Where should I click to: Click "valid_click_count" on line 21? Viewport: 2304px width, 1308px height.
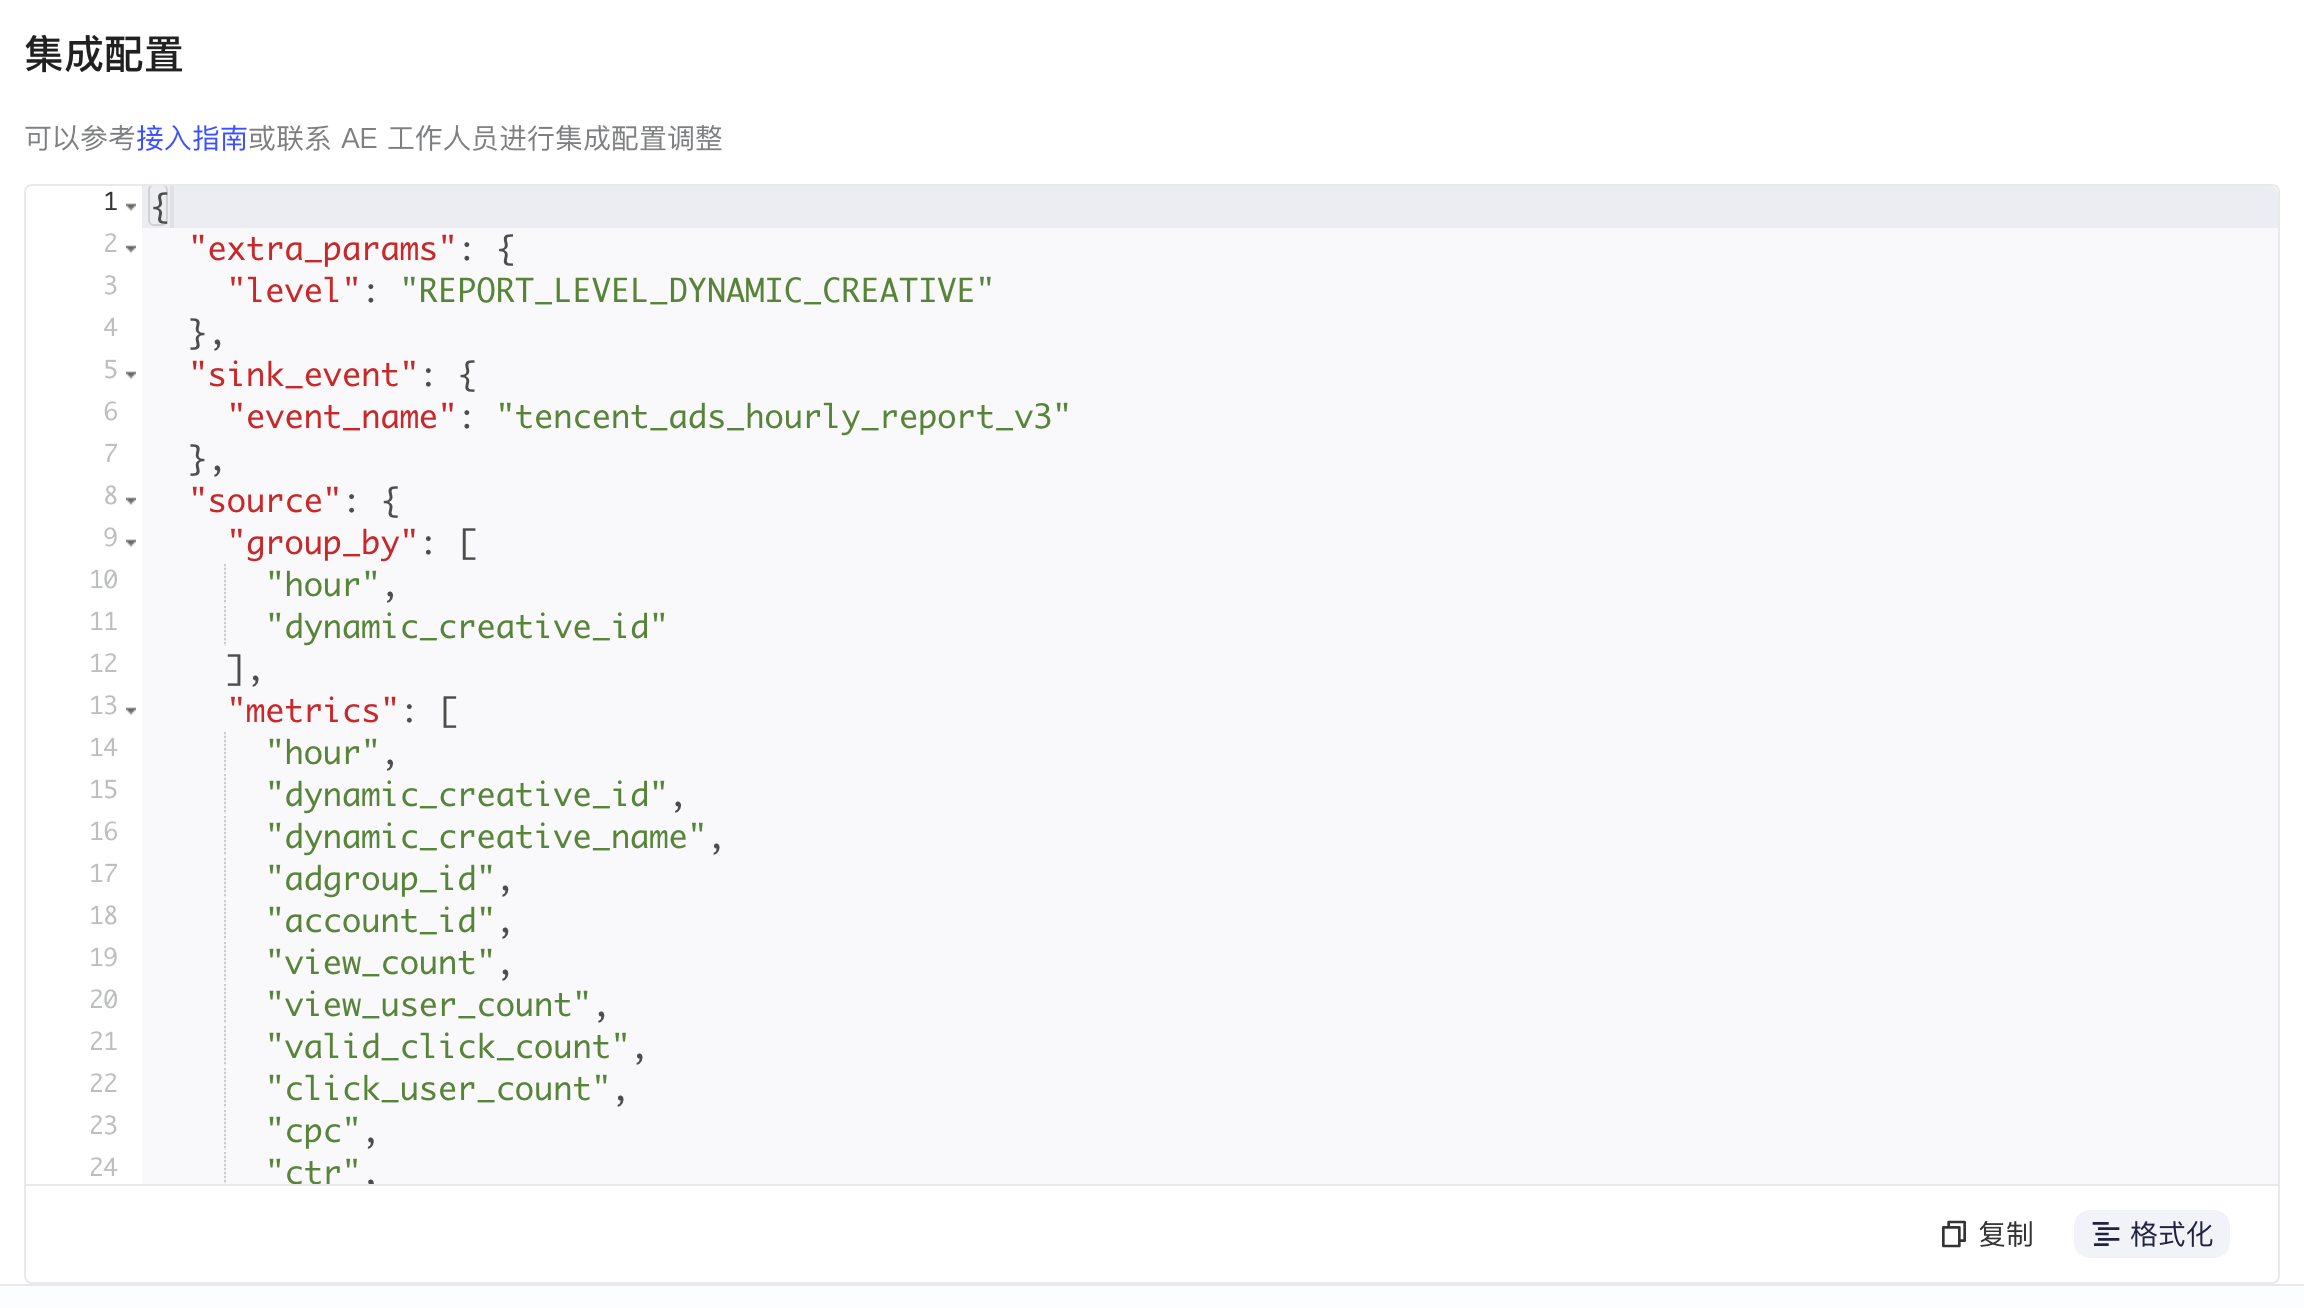pos(447,1047)
